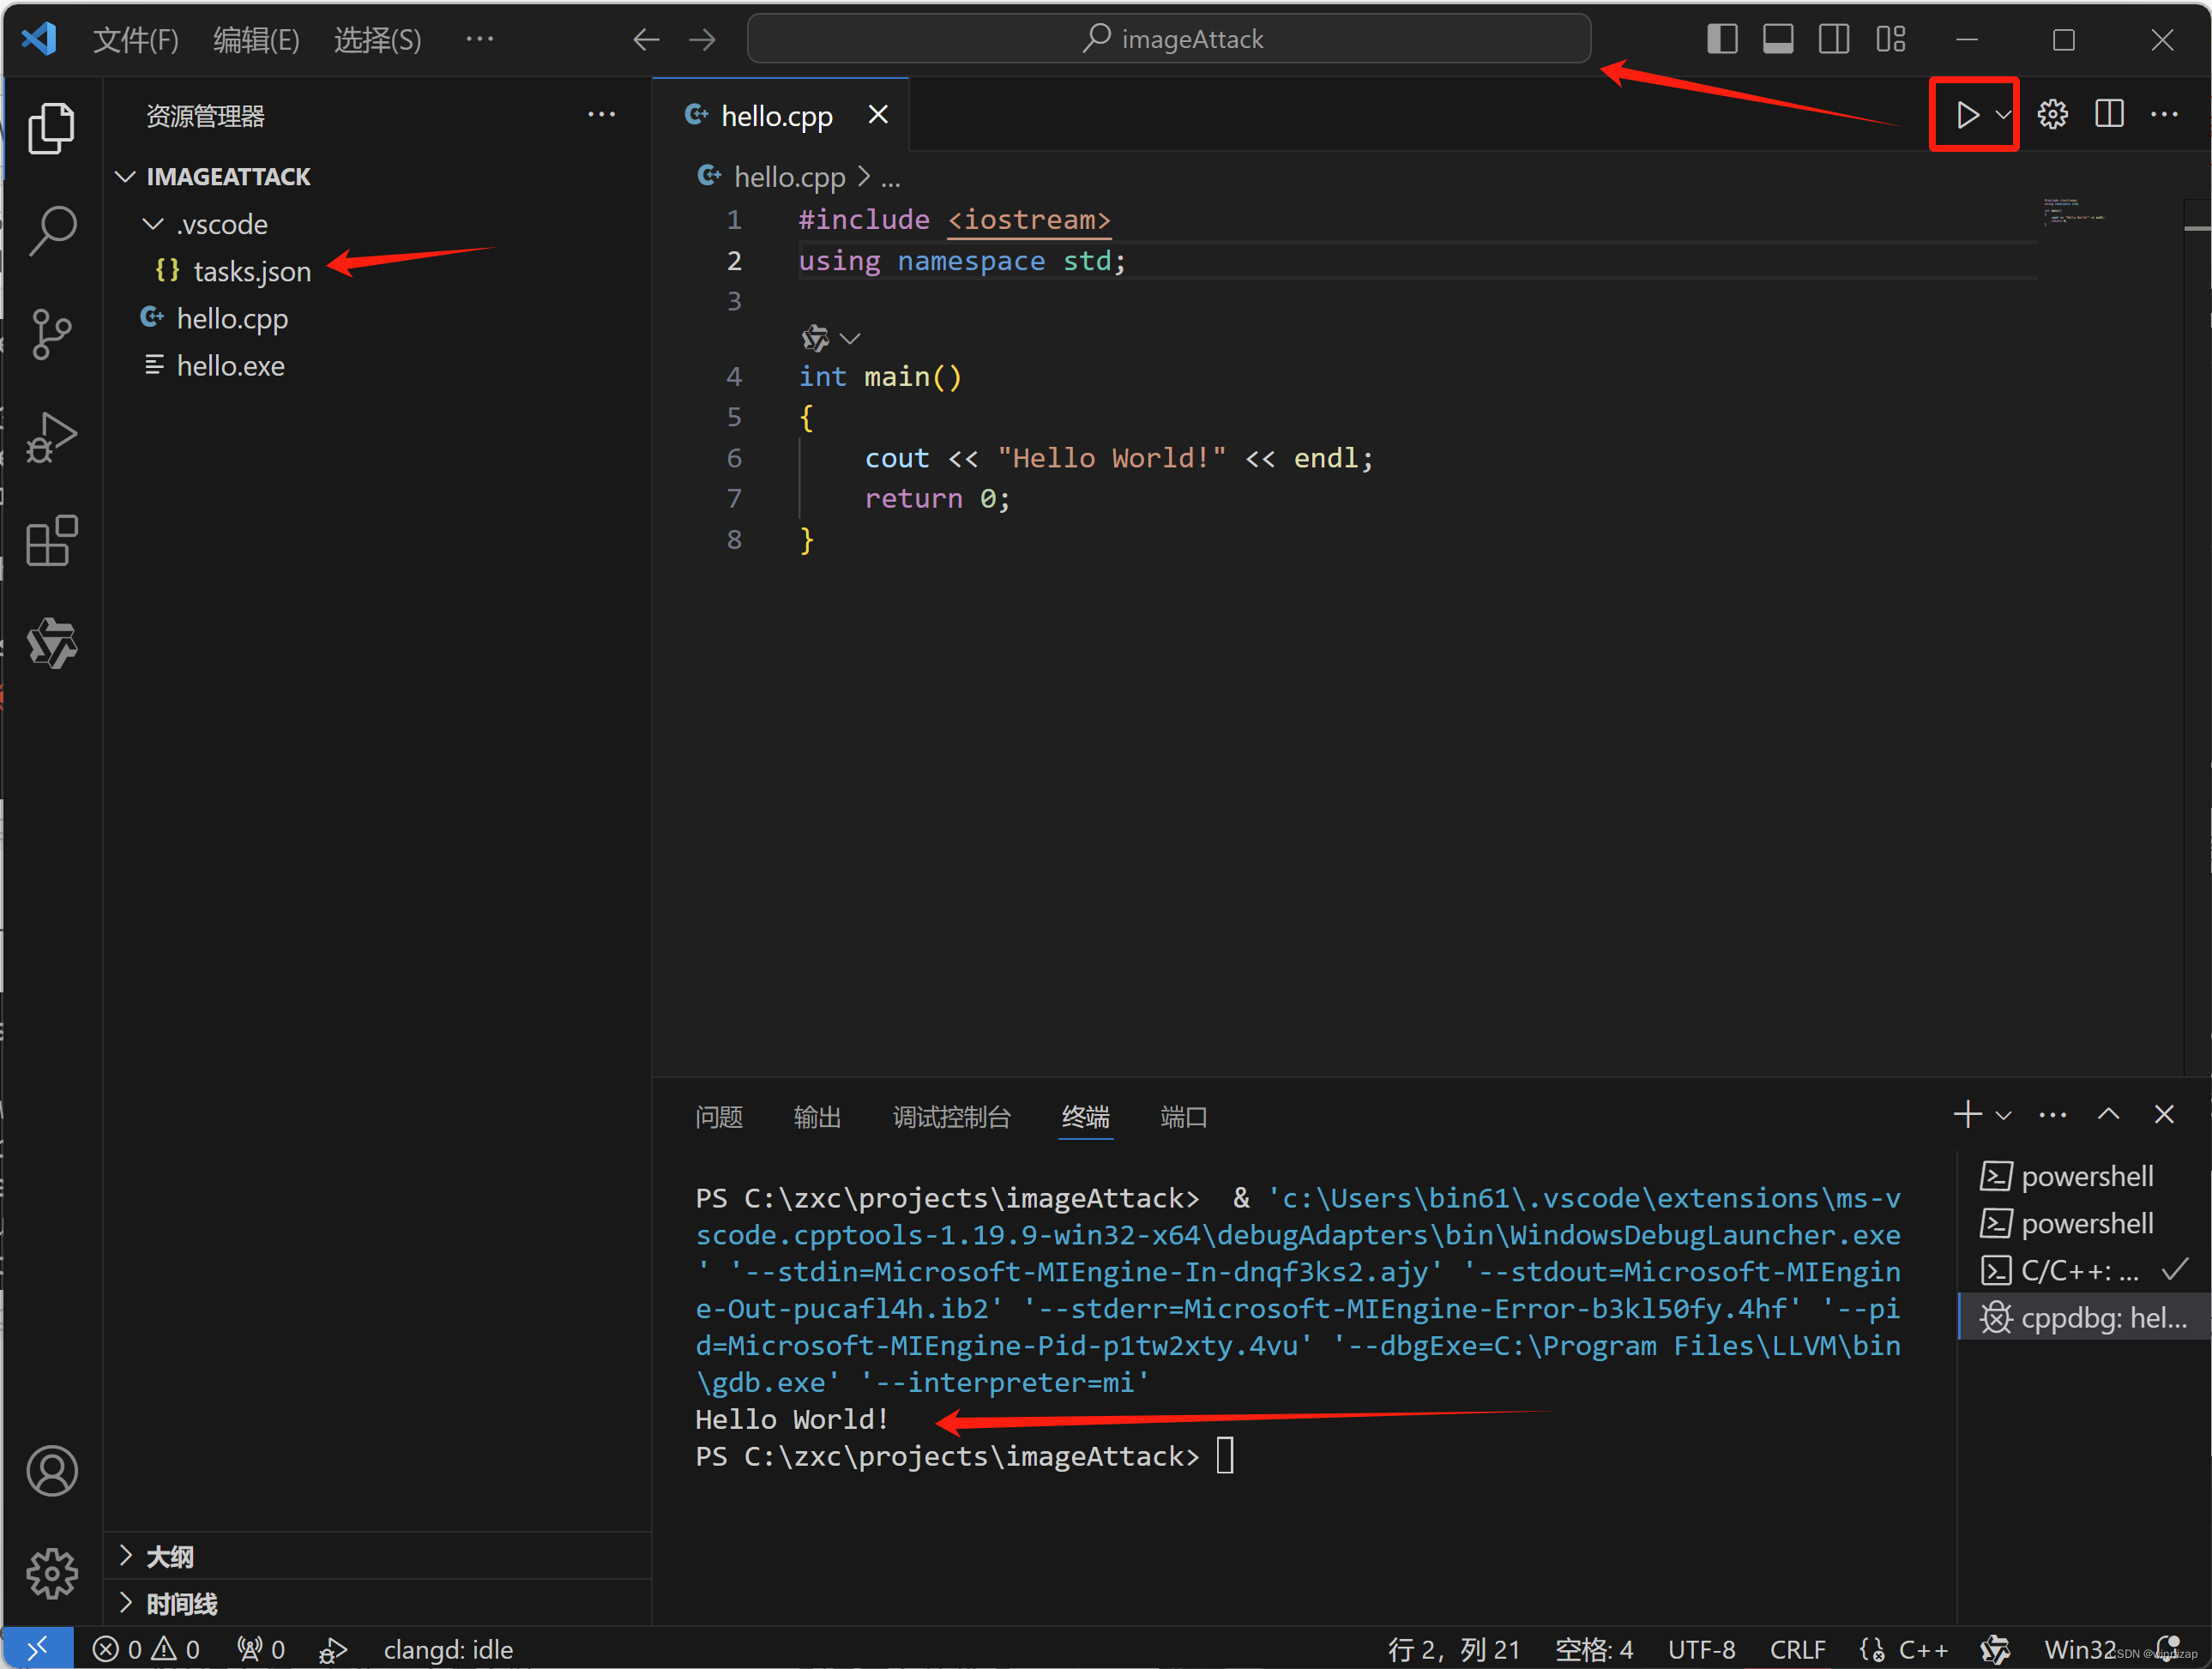Close the terminal panel
Screen dimensions: 2212x1669
[x=2164, y=1114]
